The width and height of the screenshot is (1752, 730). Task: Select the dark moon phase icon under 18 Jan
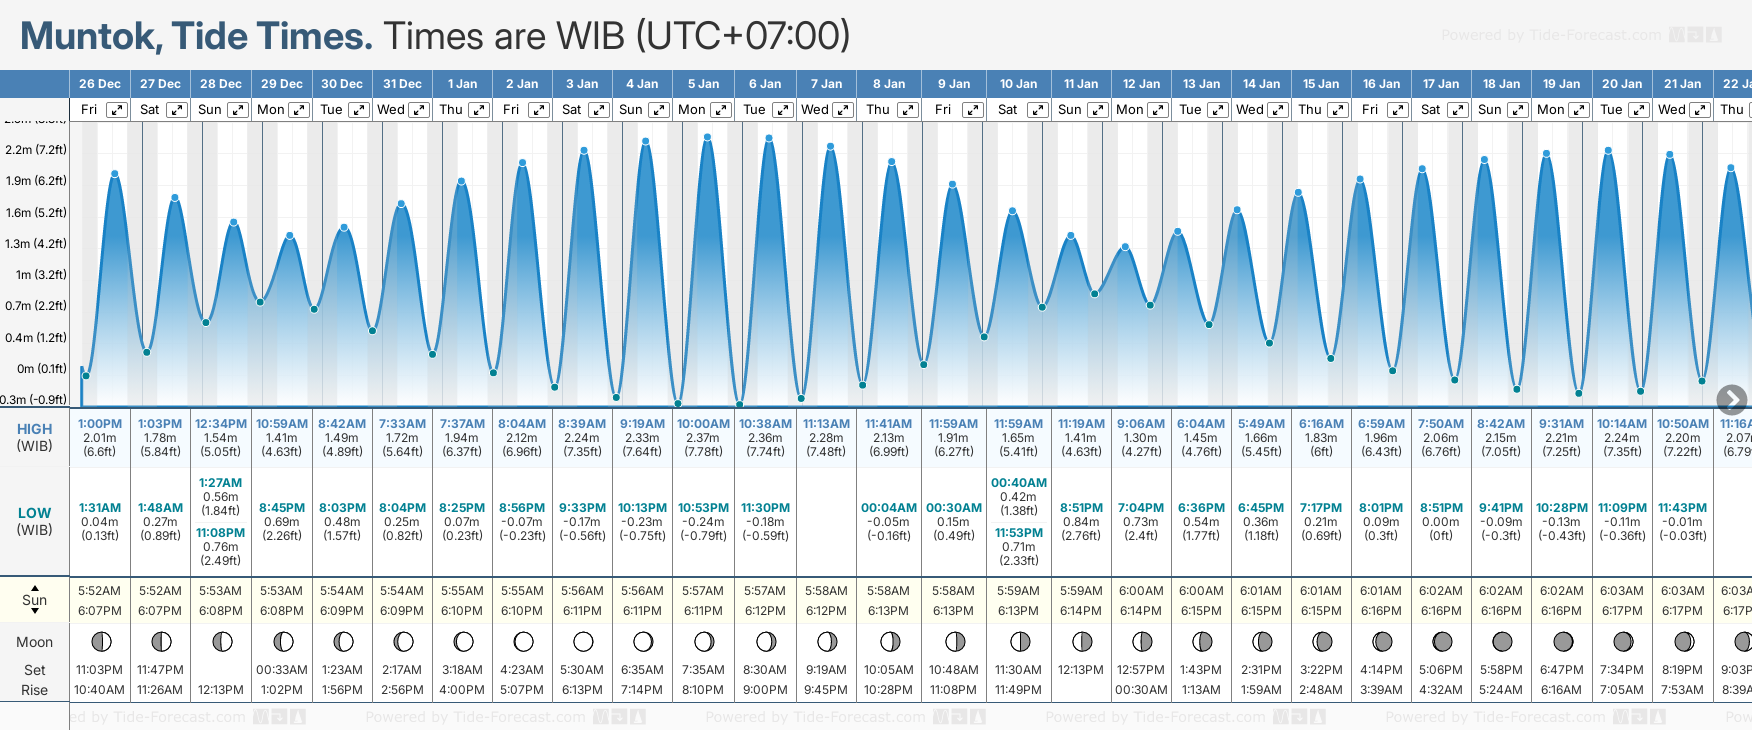tap(1502, 641)
